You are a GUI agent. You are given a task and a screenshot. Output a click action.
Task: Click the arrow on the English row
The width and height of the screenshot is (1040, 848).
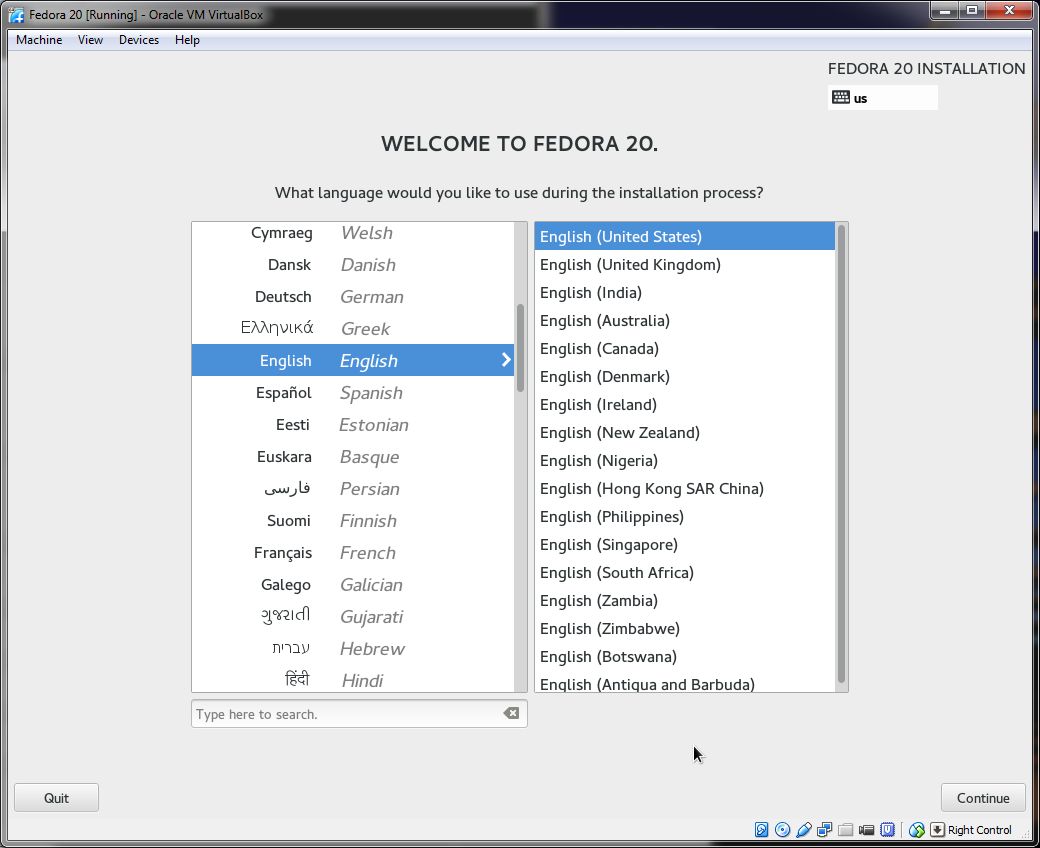[506, 359]
